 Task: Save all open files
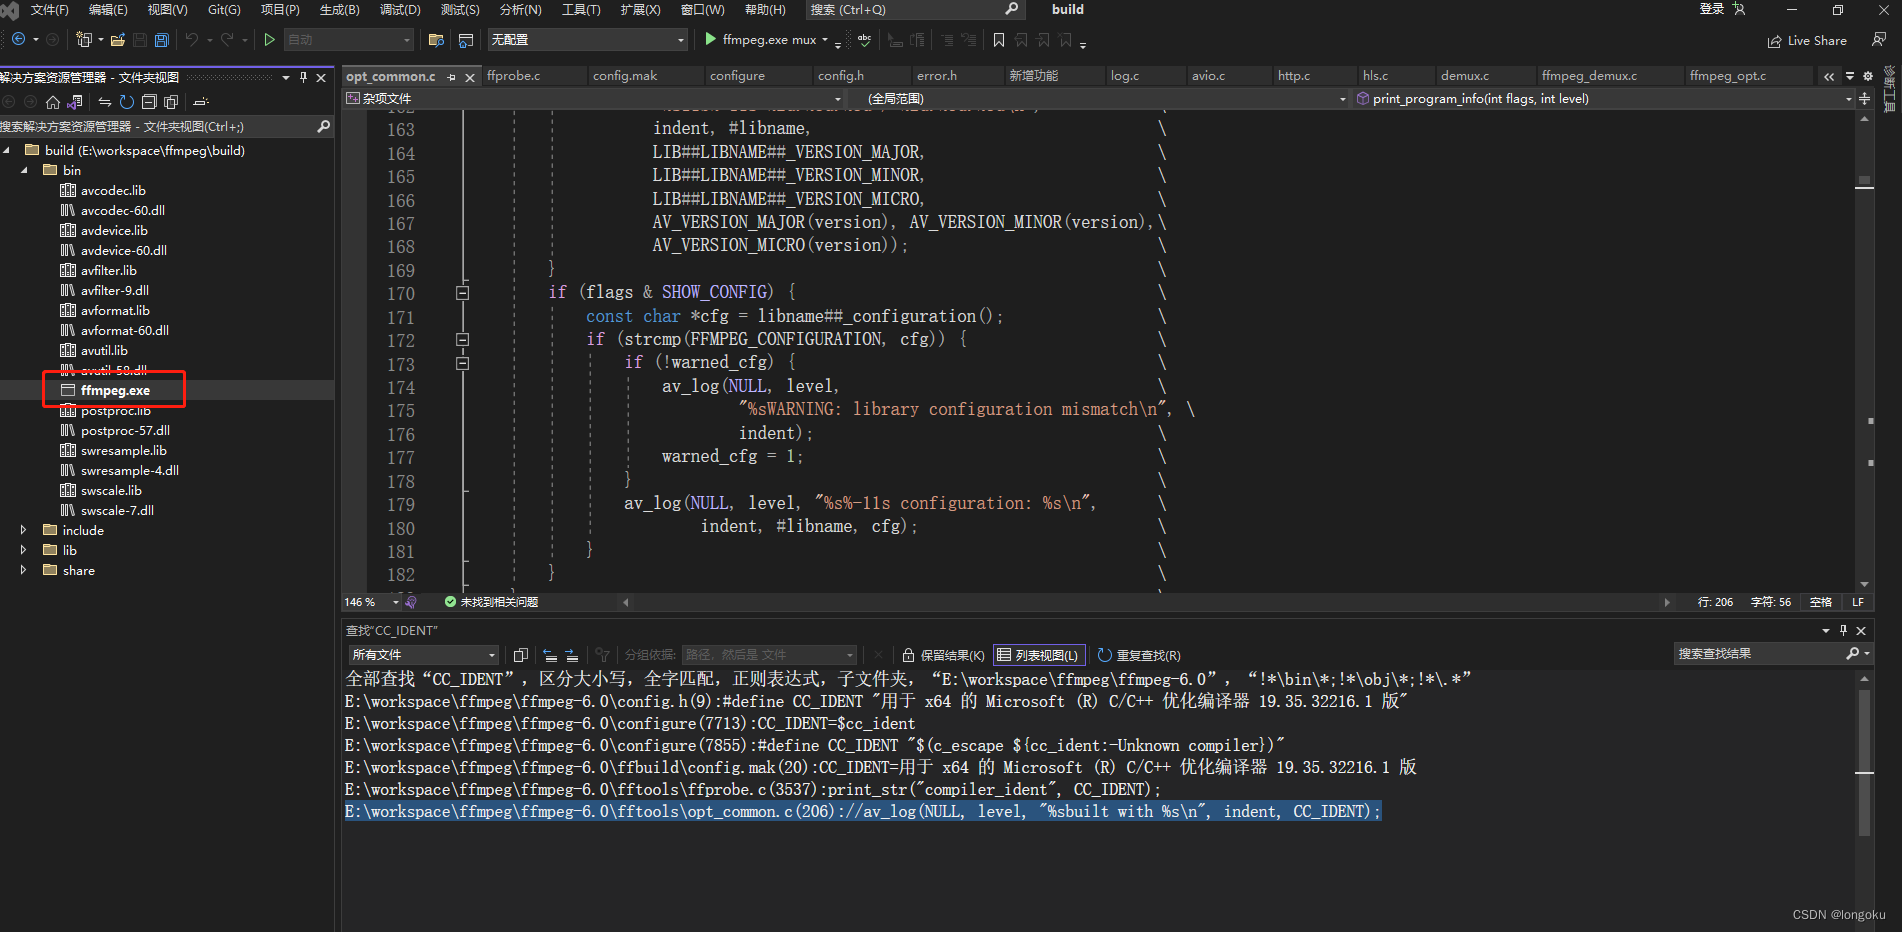click(x=162, y=40)
